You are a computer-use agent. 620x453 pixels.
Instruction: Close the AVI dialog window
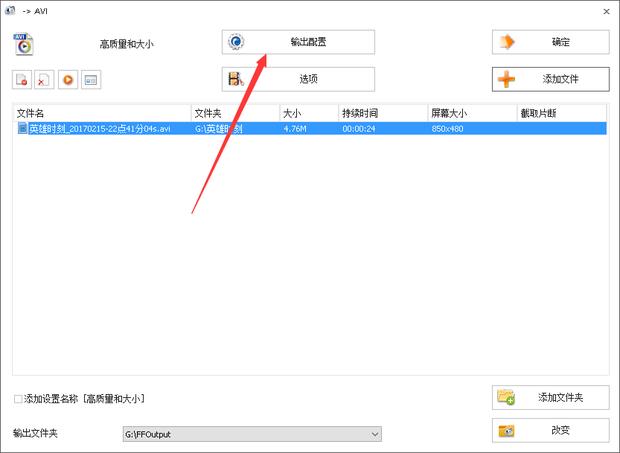pos(606,10)
